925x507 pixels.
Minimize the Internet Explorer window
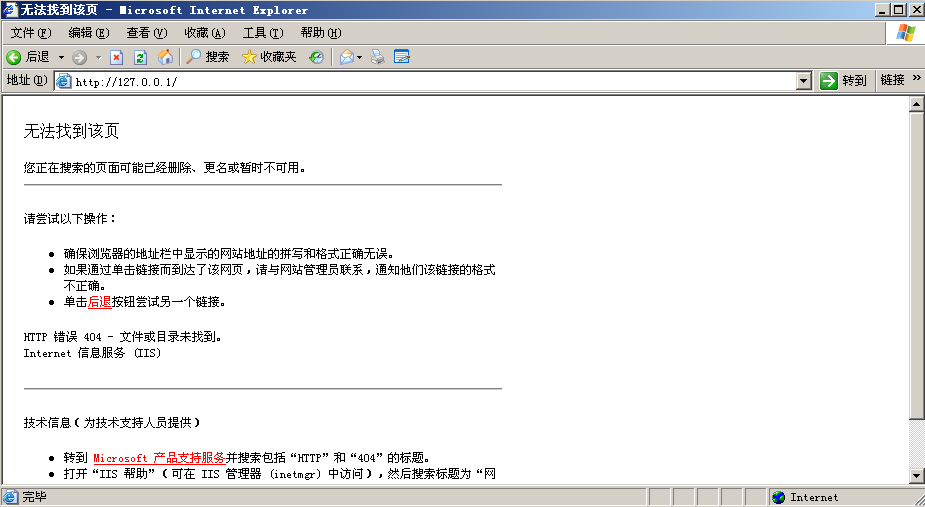(x=883, y=9)
